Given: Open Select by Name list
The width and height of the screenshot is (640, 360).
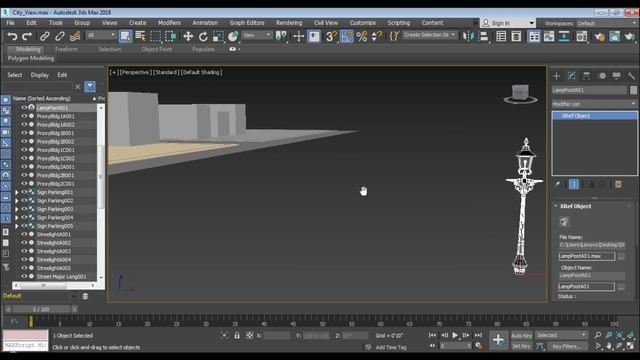Looking at the screenshot, I should pyautogui.click(x=140, y=37).
